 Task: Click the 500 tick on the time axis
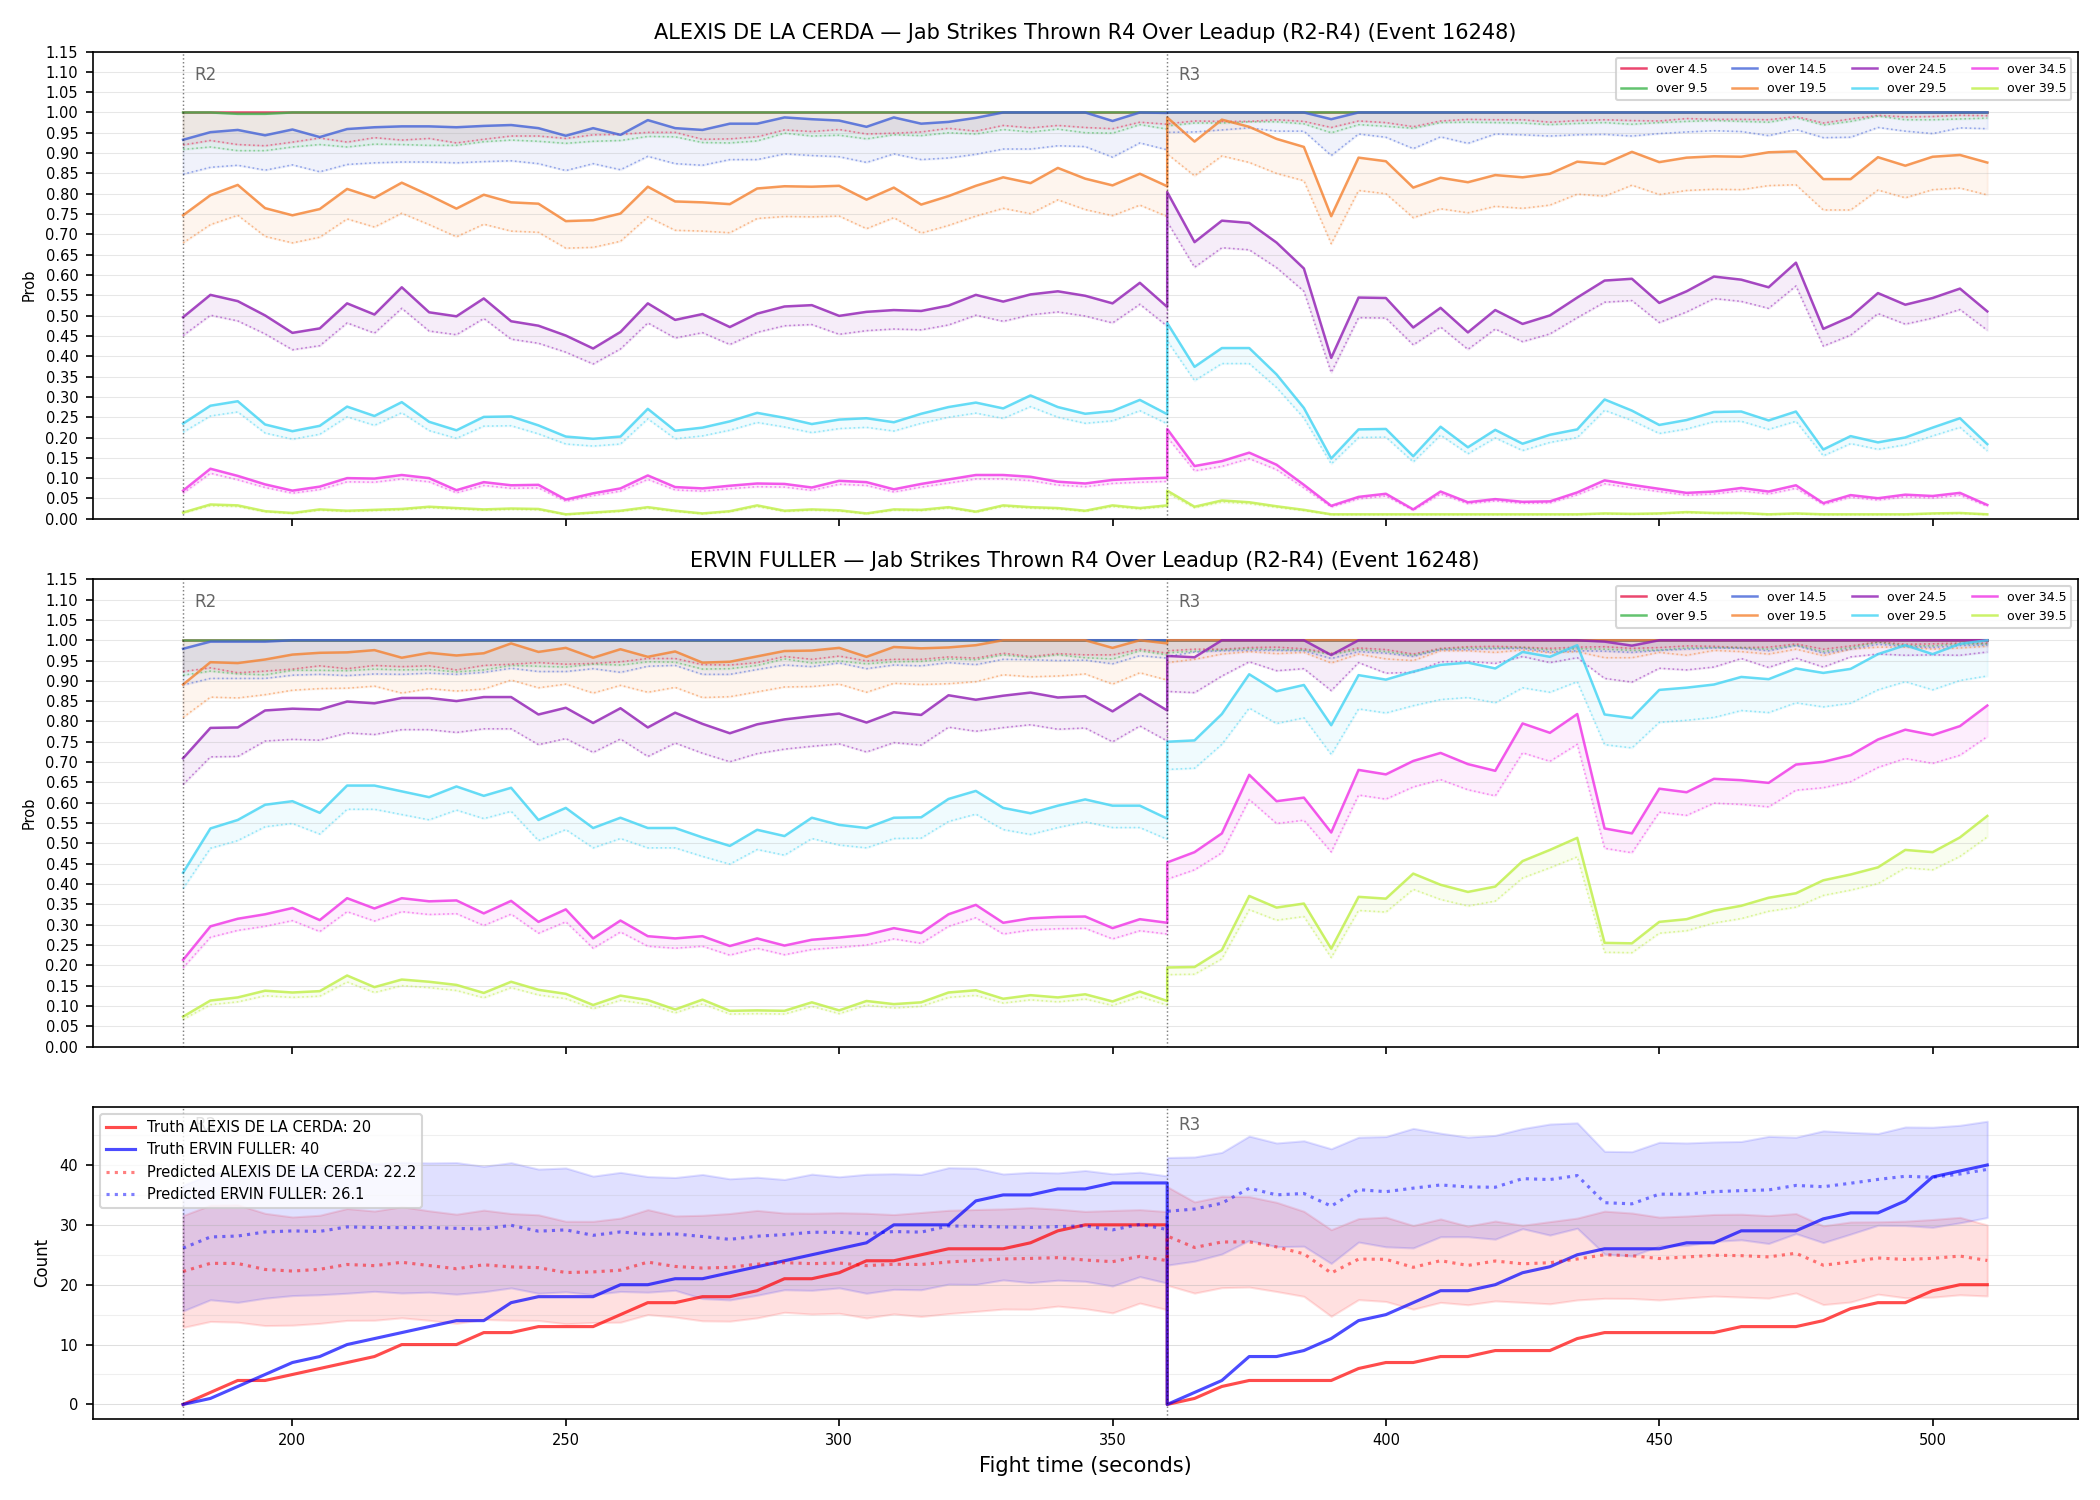[x=1932, y=1440]
